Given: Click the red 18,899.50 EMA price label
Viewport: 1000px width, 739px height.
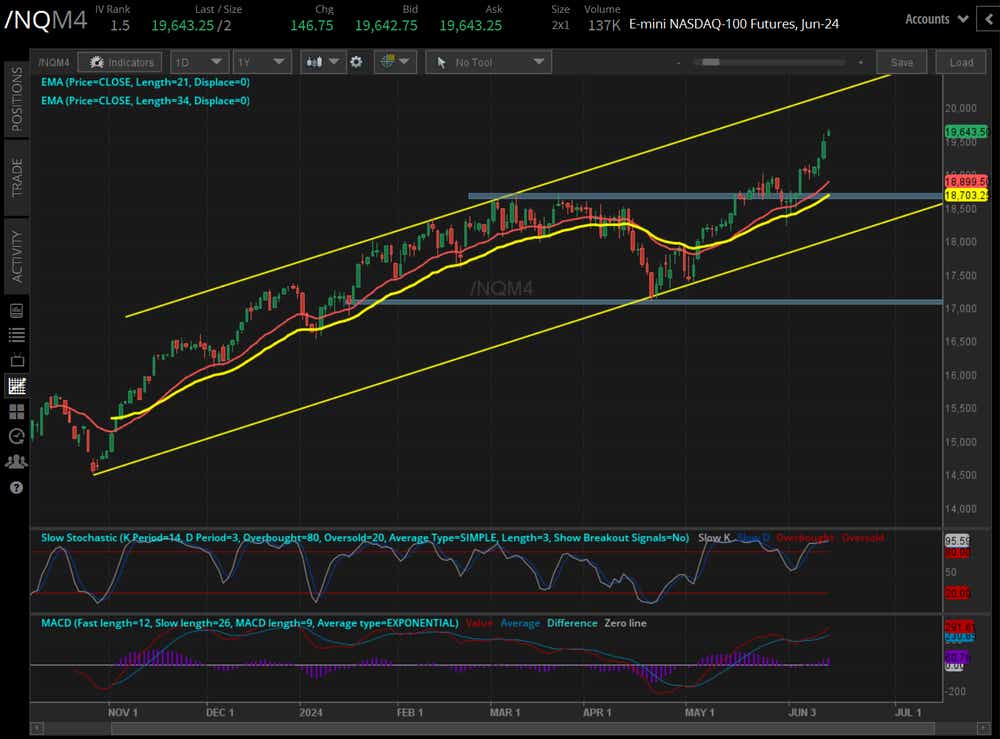Looking at the screenshot, I should pos(966,182).
